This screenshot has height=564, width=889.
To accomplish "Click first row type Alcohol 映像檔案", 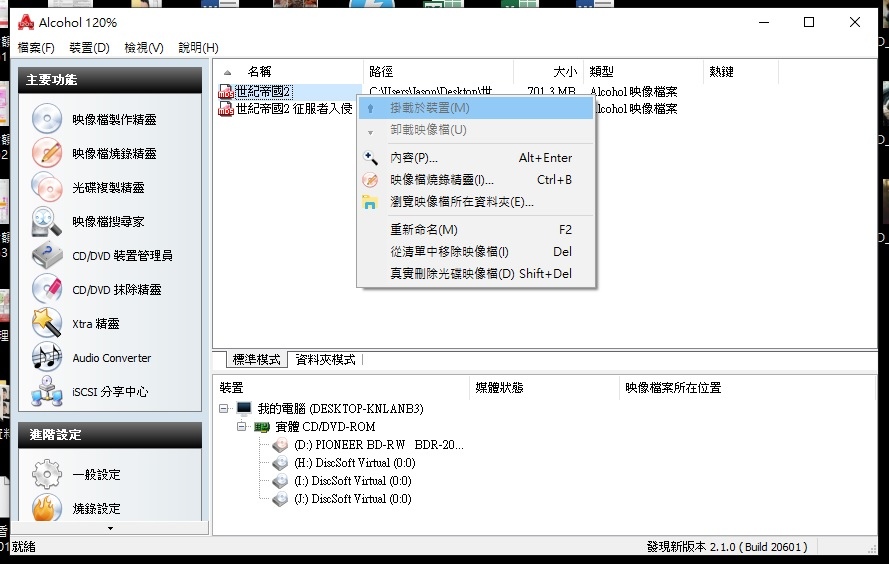I will pyautogui.click(x=634, y=91).
